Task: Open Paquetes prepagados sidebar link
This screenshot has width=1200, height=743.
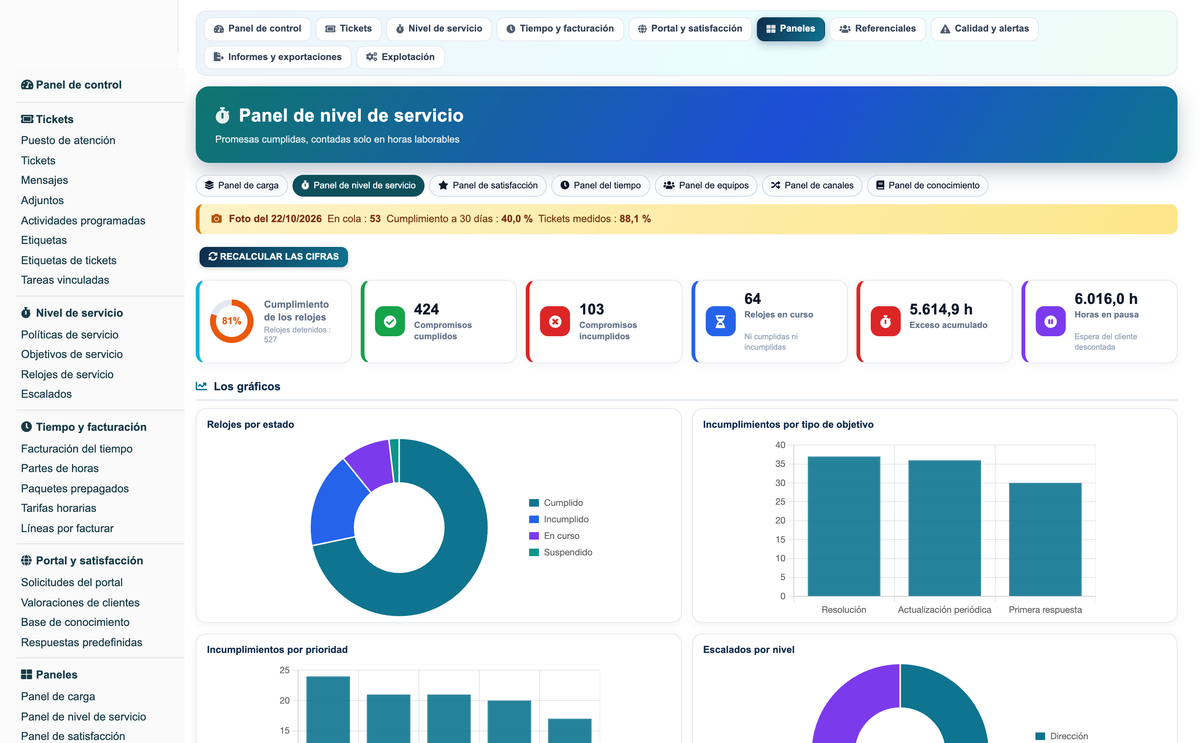Action: [75, 489]
